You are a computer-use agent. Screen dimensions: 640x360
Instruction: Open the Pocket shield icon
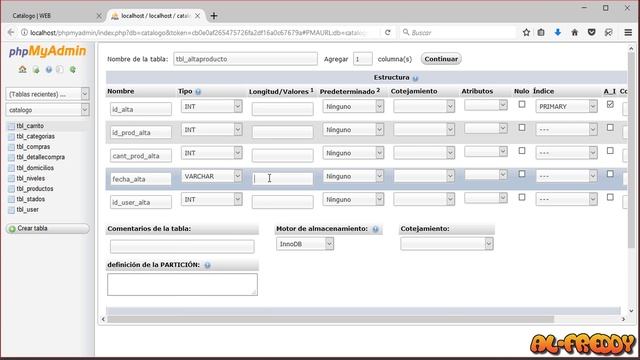(591, 32)
